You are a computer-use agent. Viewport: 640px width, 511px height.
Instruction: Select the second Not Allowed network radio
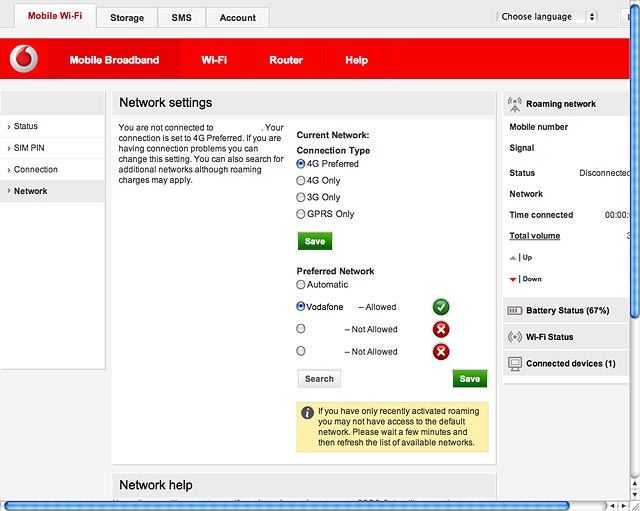pos(301,351)
